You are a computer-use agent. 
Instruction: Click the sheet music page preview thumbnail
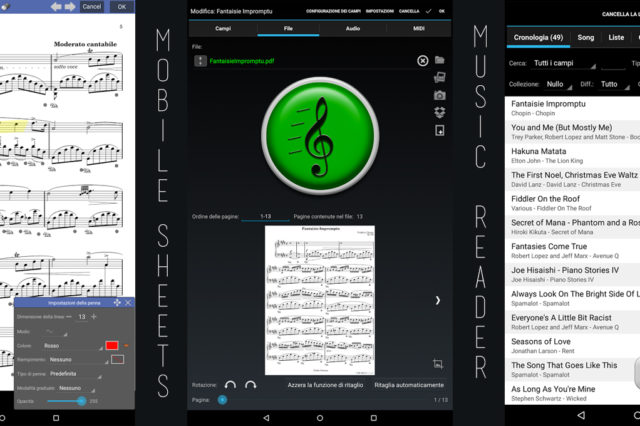320,300
